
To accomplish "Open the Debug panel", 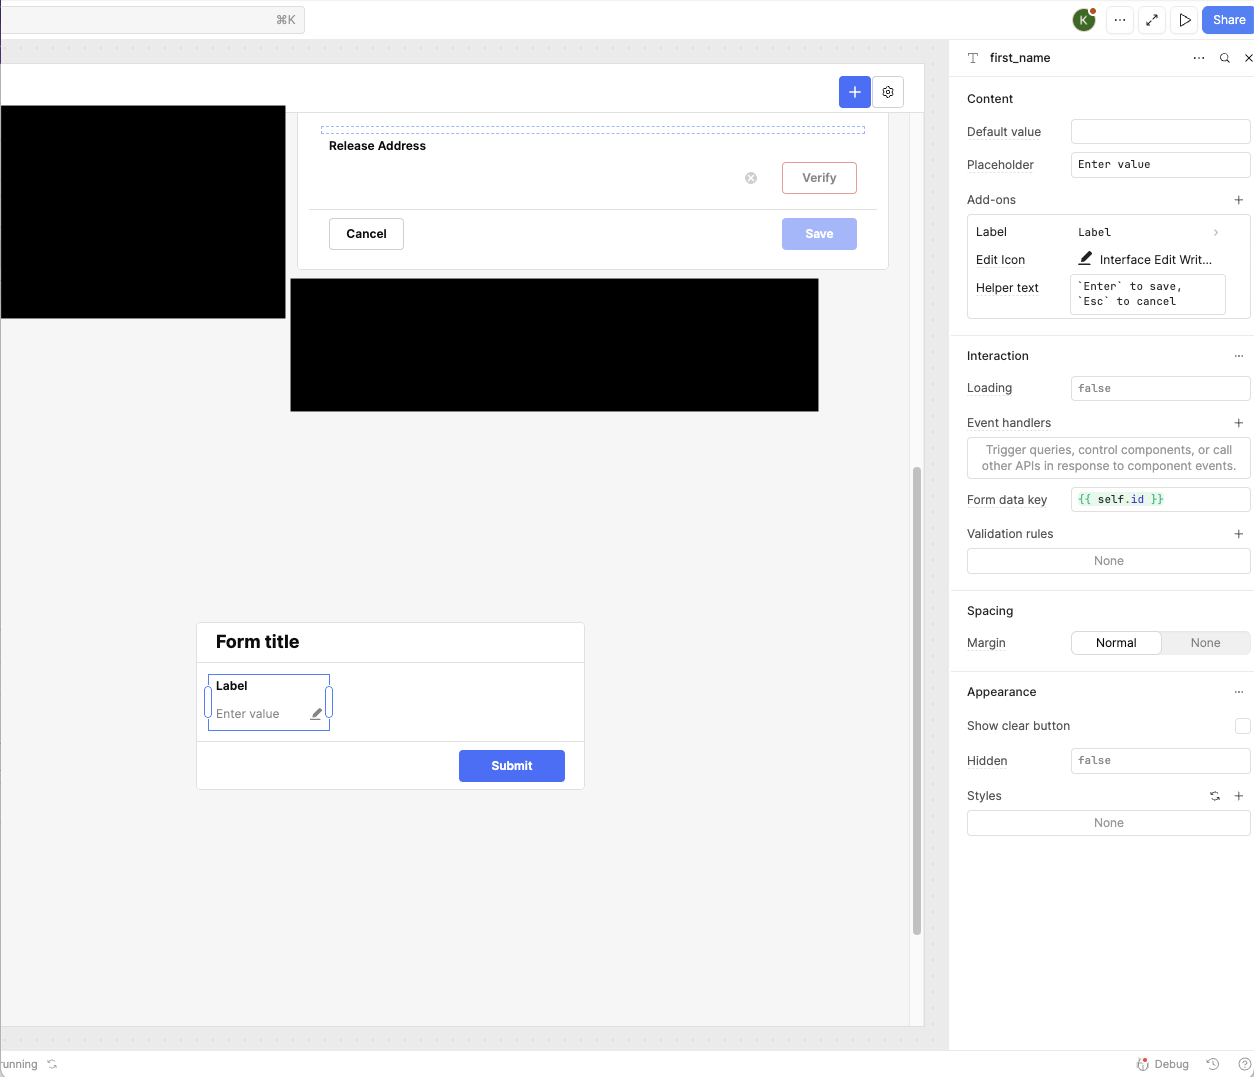I will (x=1163, y=1064).
